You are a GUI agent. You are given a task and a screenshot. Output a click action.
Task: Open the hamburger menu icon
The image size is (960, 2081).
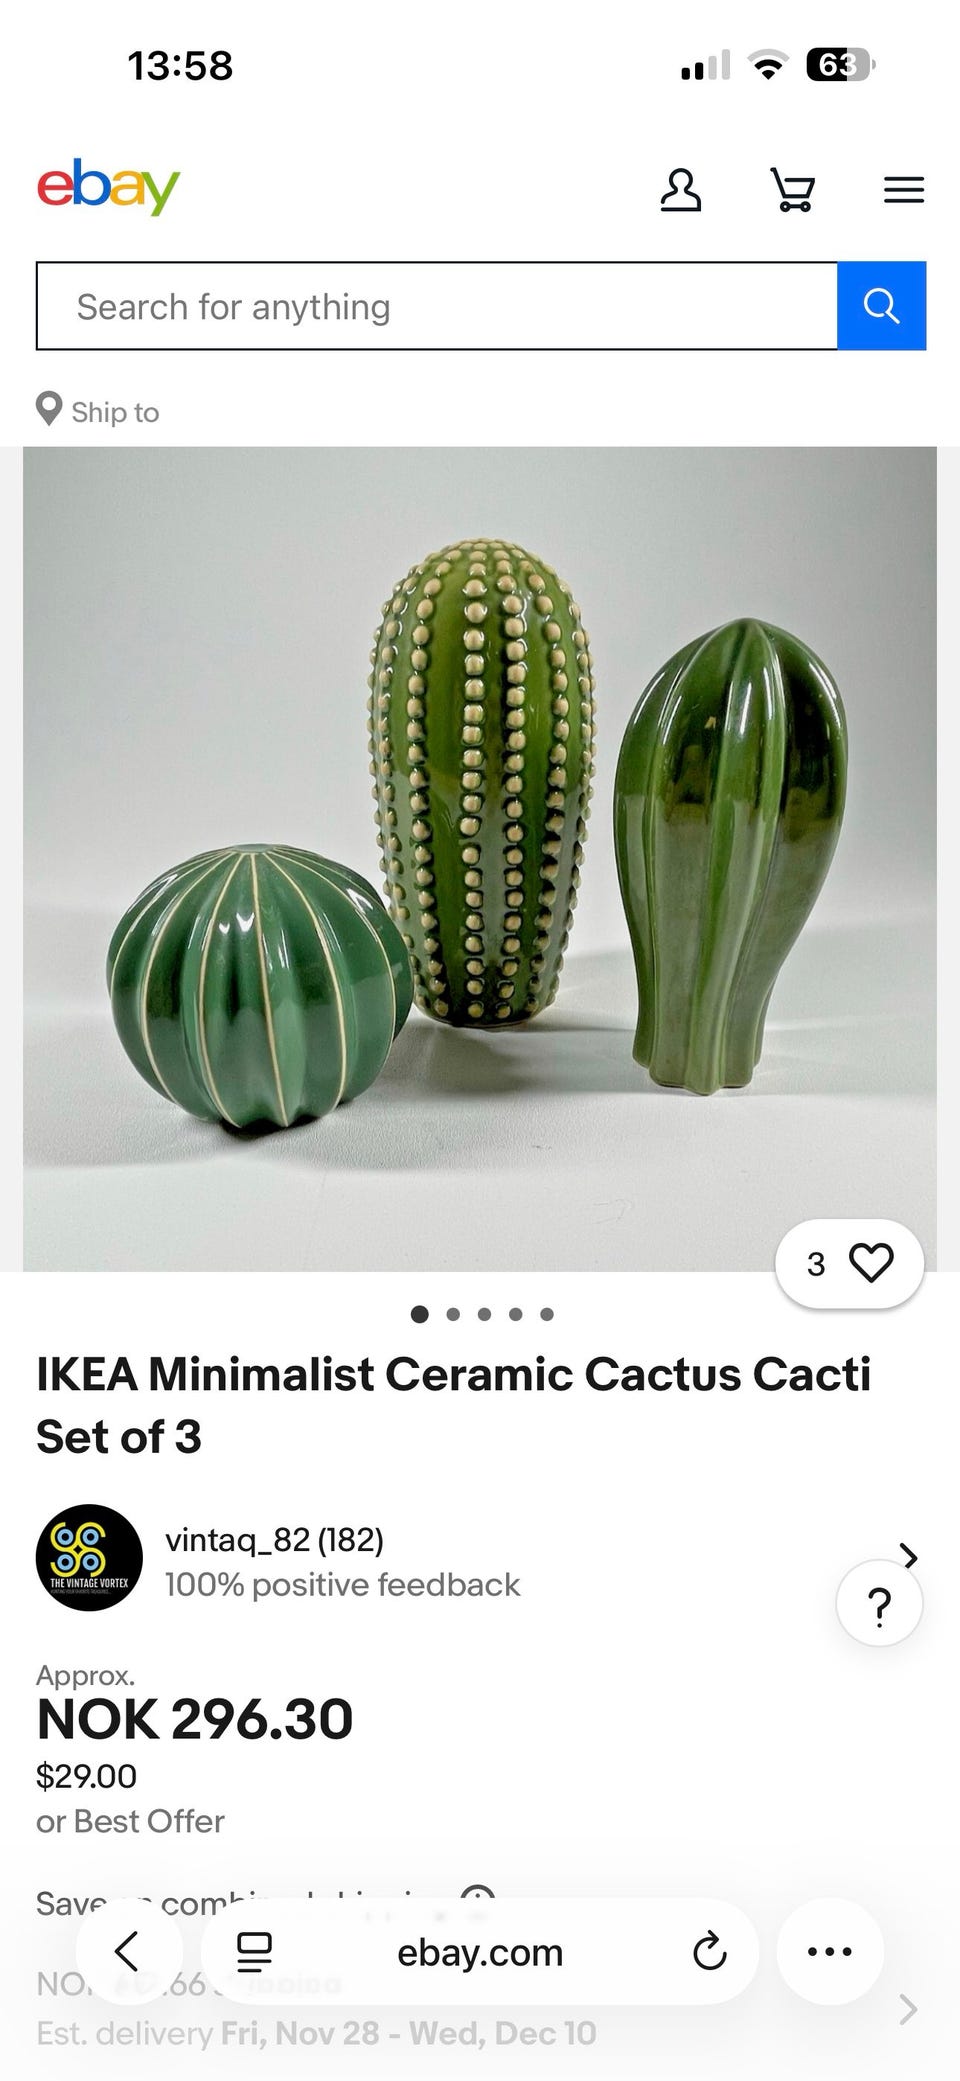click(904, 190)
